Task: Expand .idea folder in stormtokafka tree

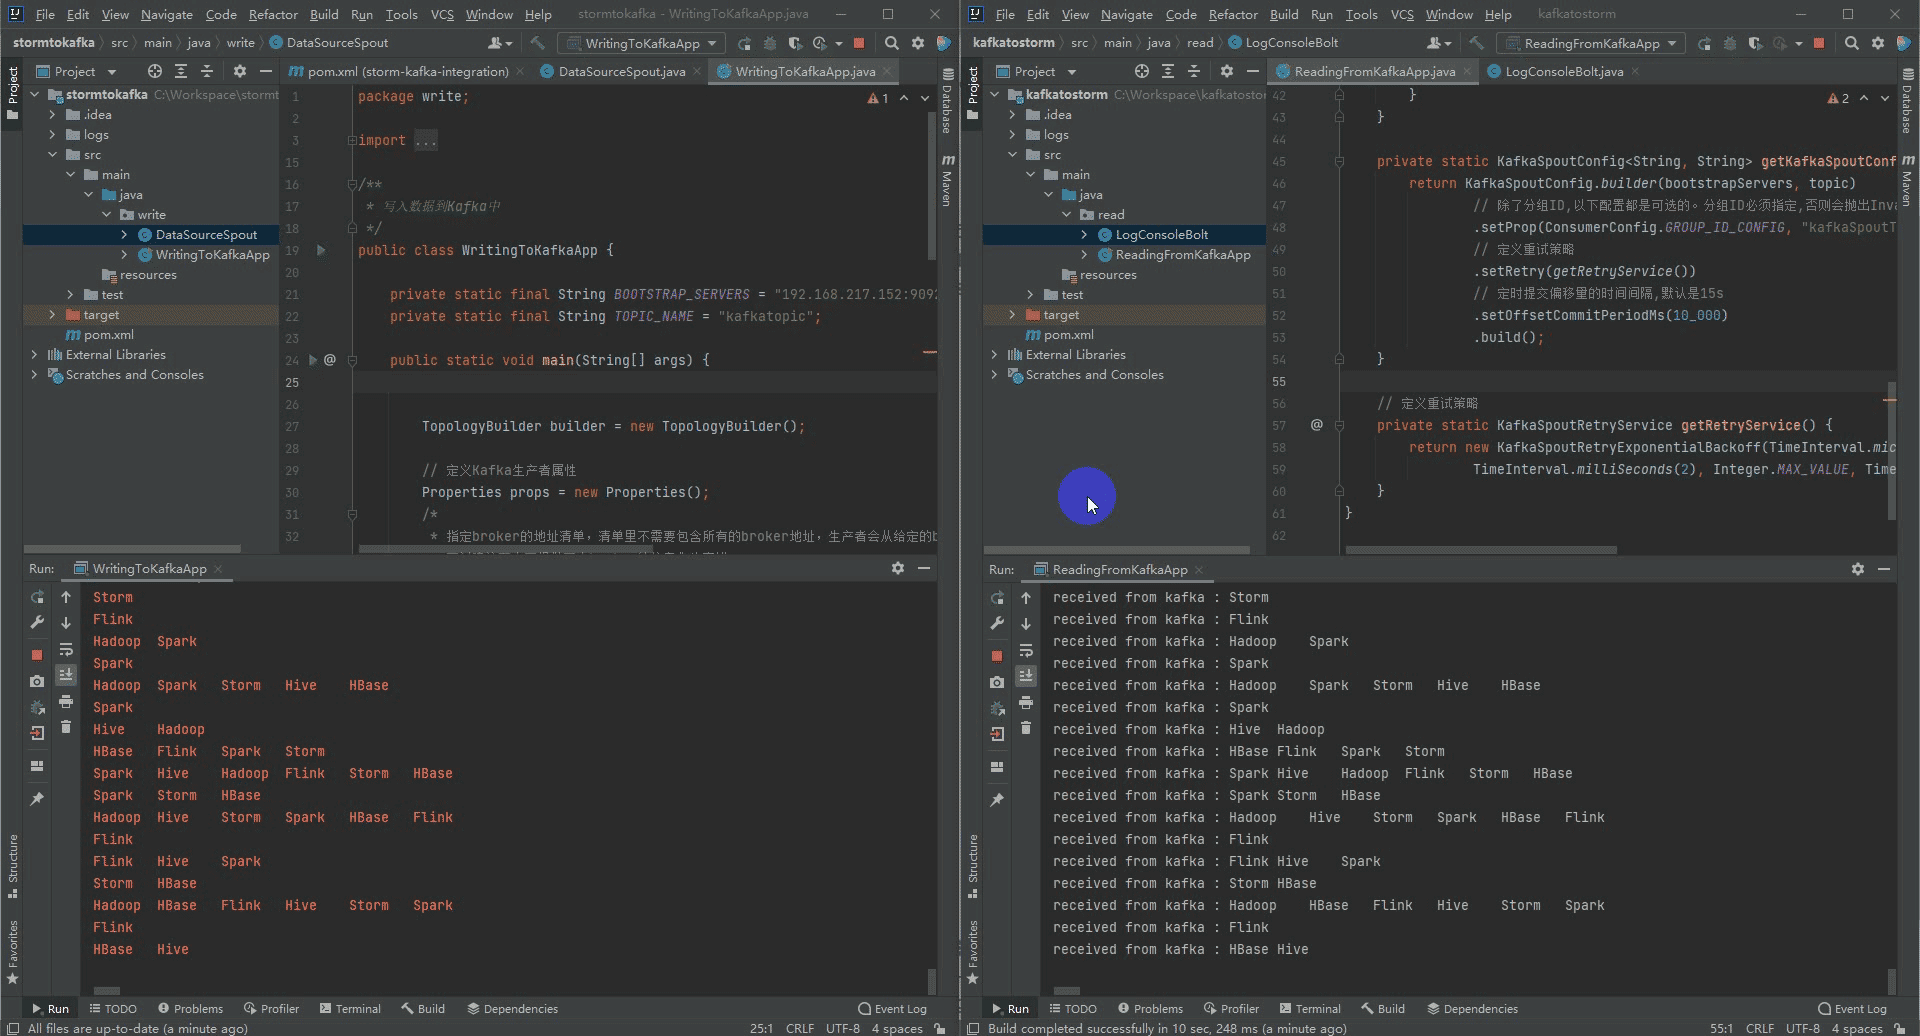Action: tap(52, 115)
